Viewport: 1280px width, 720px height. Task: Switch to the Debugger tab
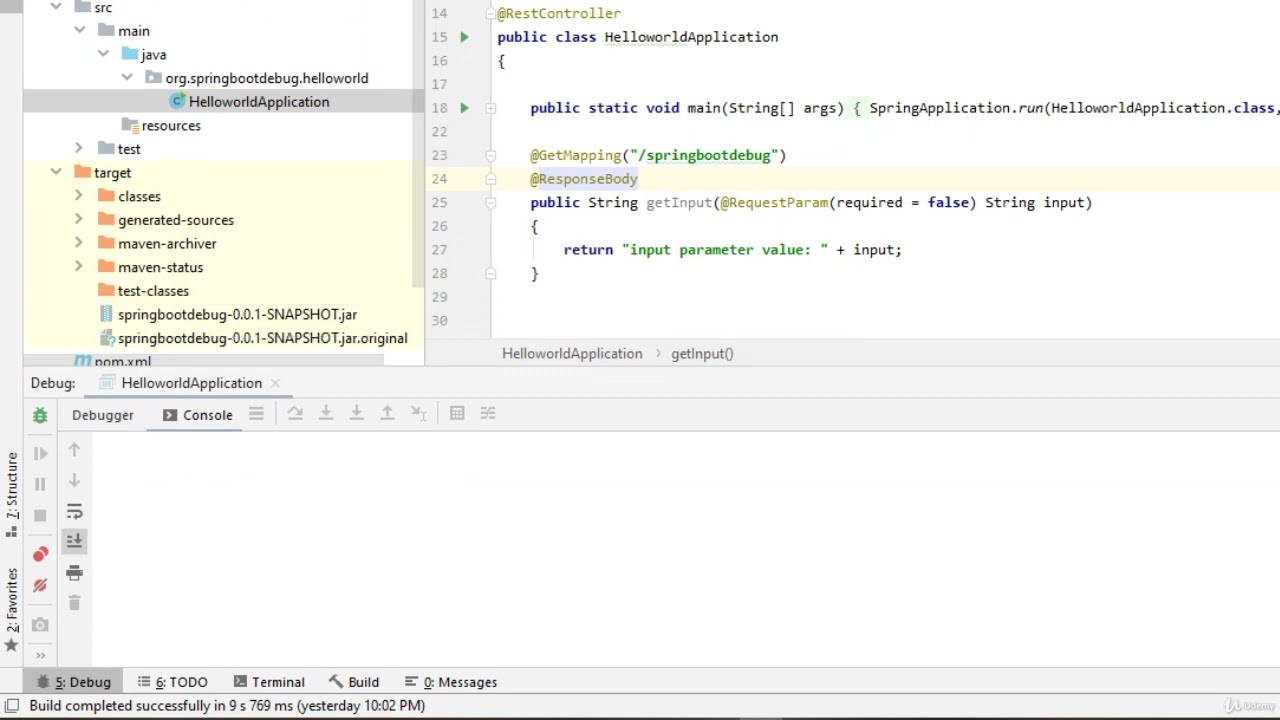pyautogui.click(x=102, y=415)
